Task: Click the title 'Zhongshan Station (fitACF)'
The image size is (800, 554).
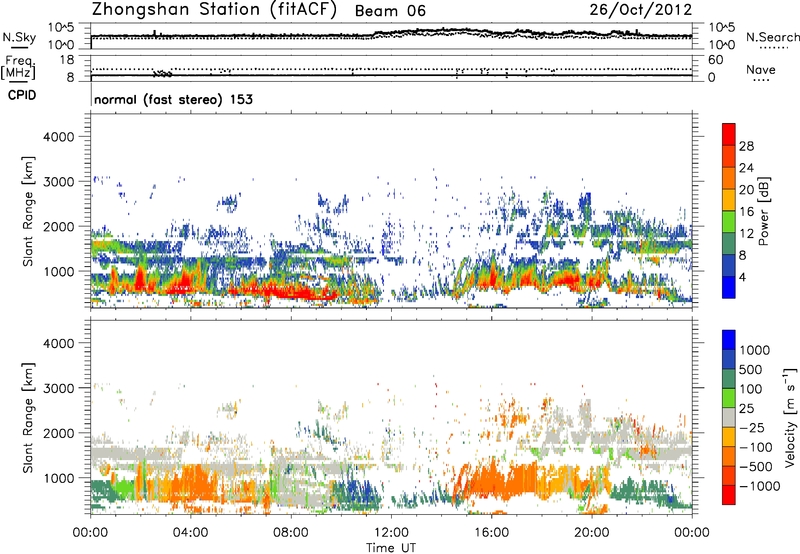Action: click(214, 10)
